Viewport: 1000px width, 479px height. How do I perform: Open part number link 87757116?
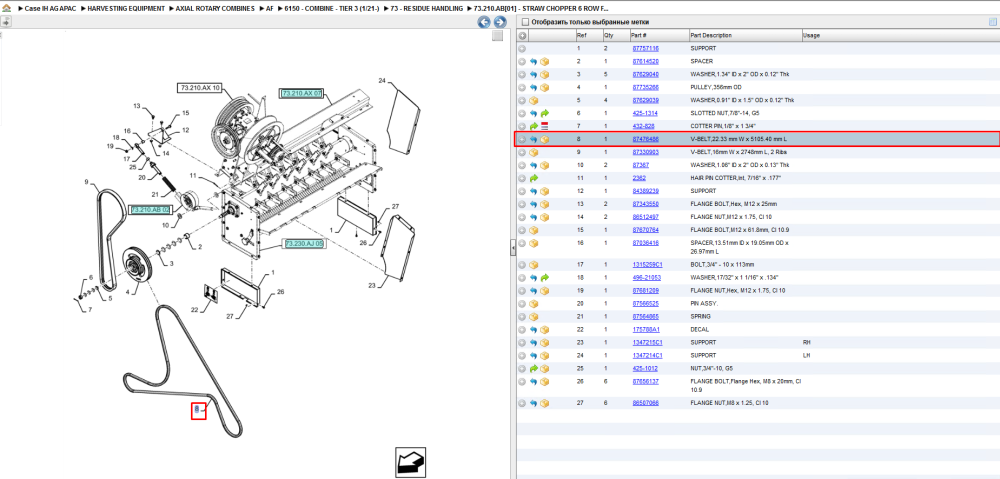[x=645, y=48]
